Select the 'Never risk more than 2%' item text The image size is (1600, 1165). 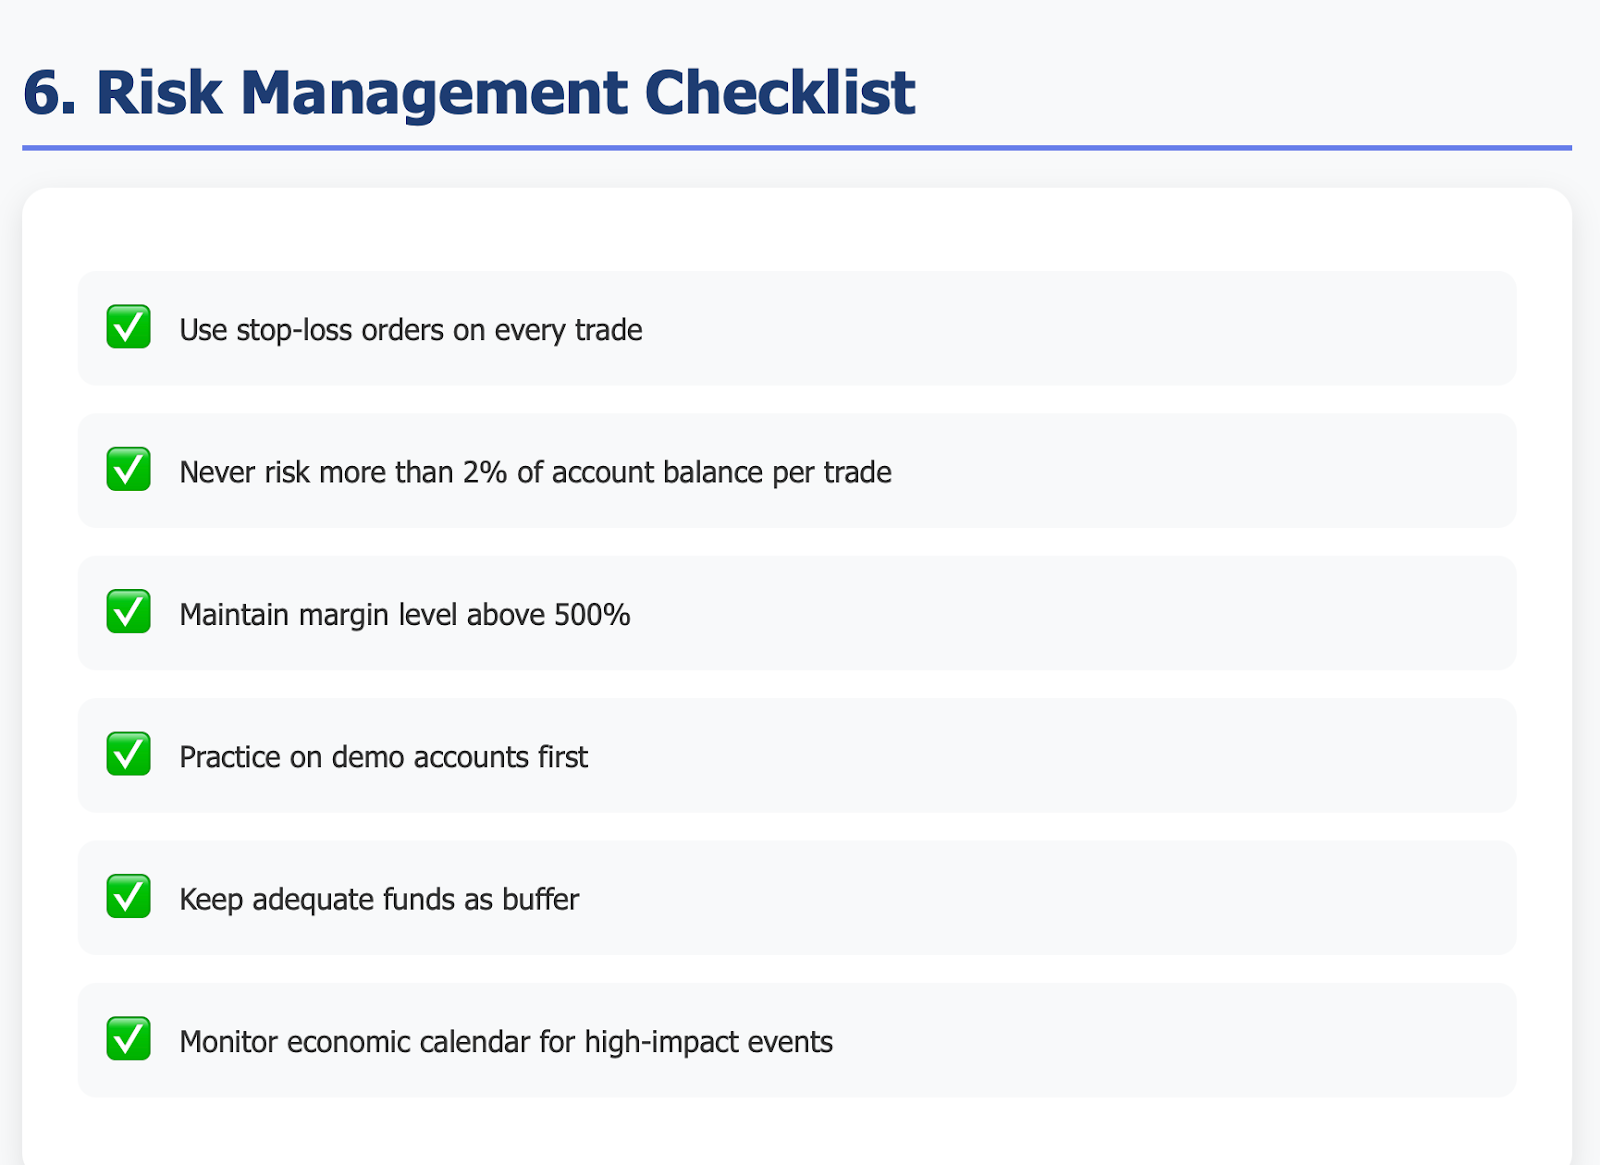click(x=535, y=472)
